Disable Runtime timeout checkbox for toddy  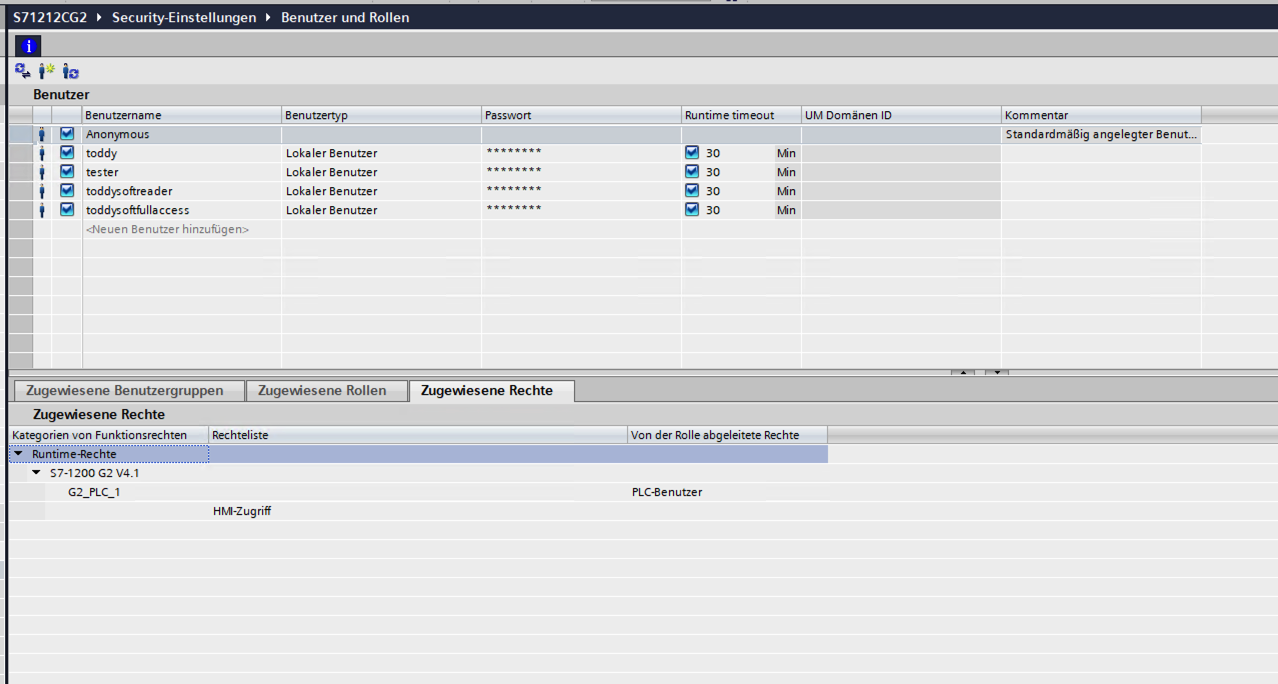pyautogui.click(x=692, y=153)
